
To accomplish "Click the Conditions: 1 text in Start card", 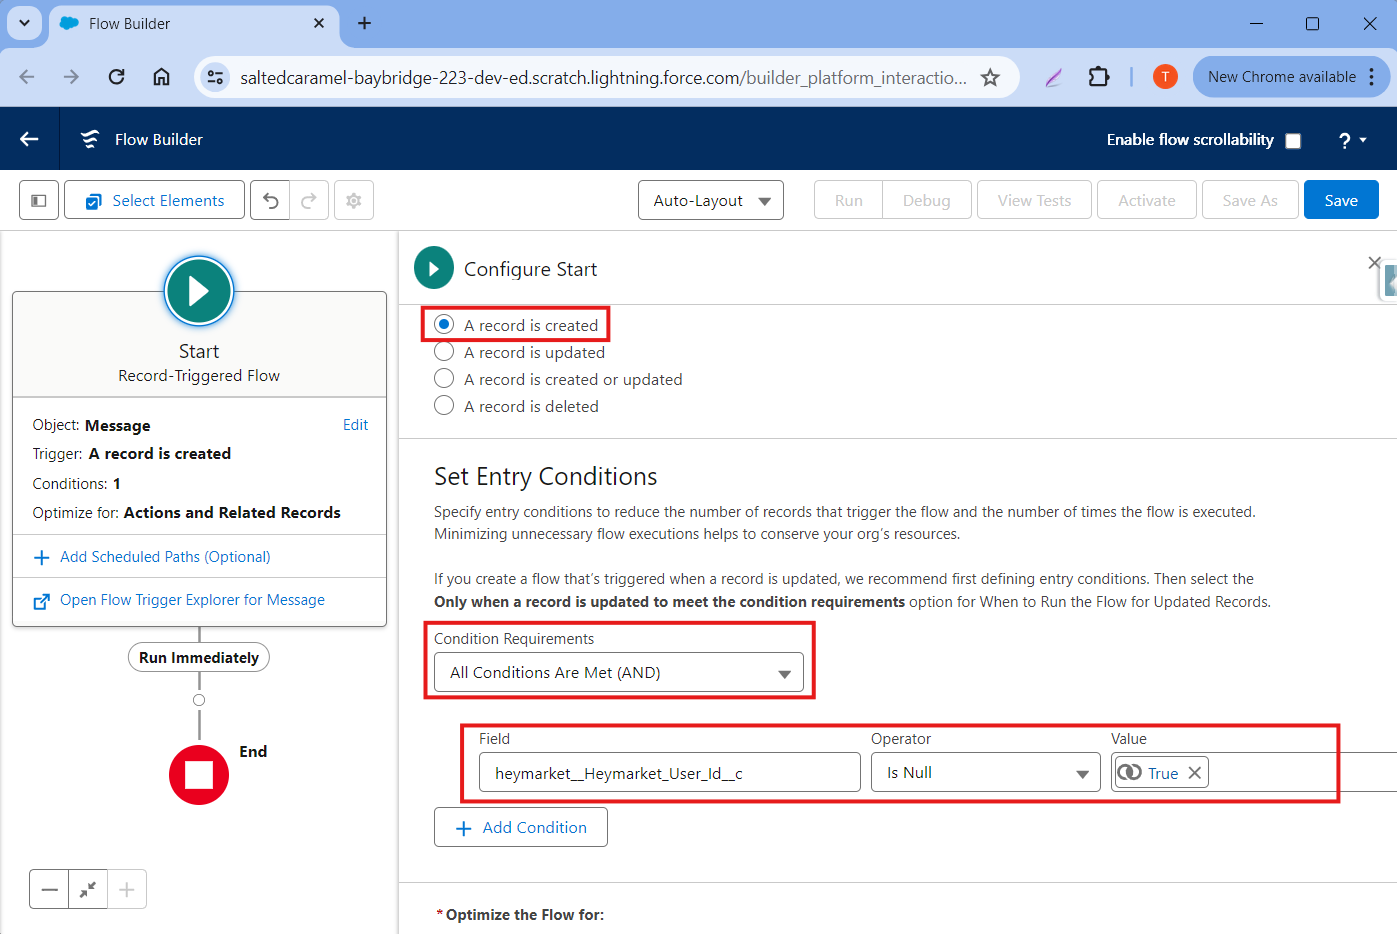I will pyautogui.click(x=77, y=484).
